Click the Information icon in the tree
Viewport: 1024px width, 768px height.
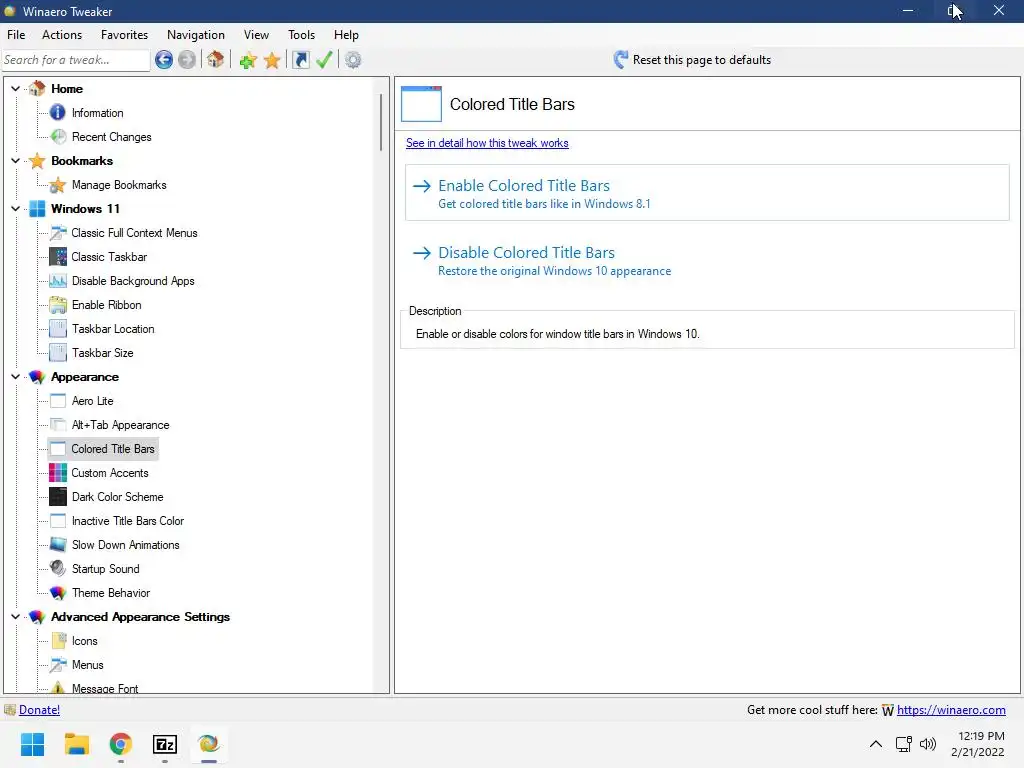pos(57,112)
